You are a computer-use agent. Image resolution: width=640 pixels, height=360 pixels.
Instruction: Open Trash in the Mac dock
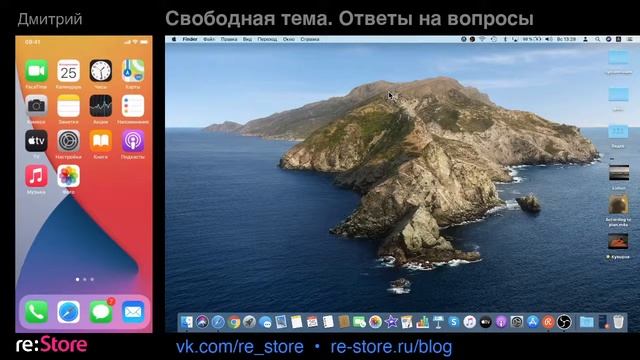pos(618,322)
